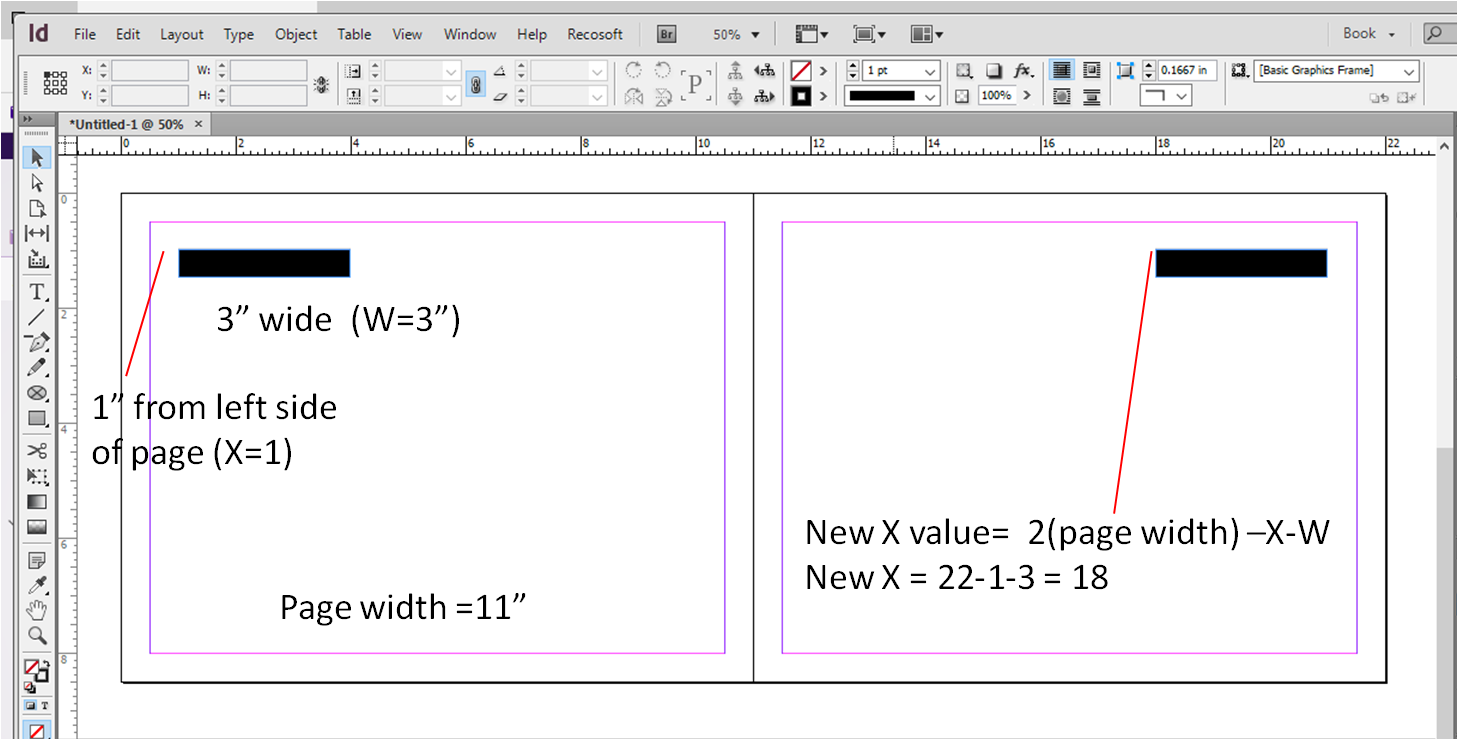The width and height of the screenshot is (1458, 740).
Task: Click the X position input field
Action: point(150,71)
